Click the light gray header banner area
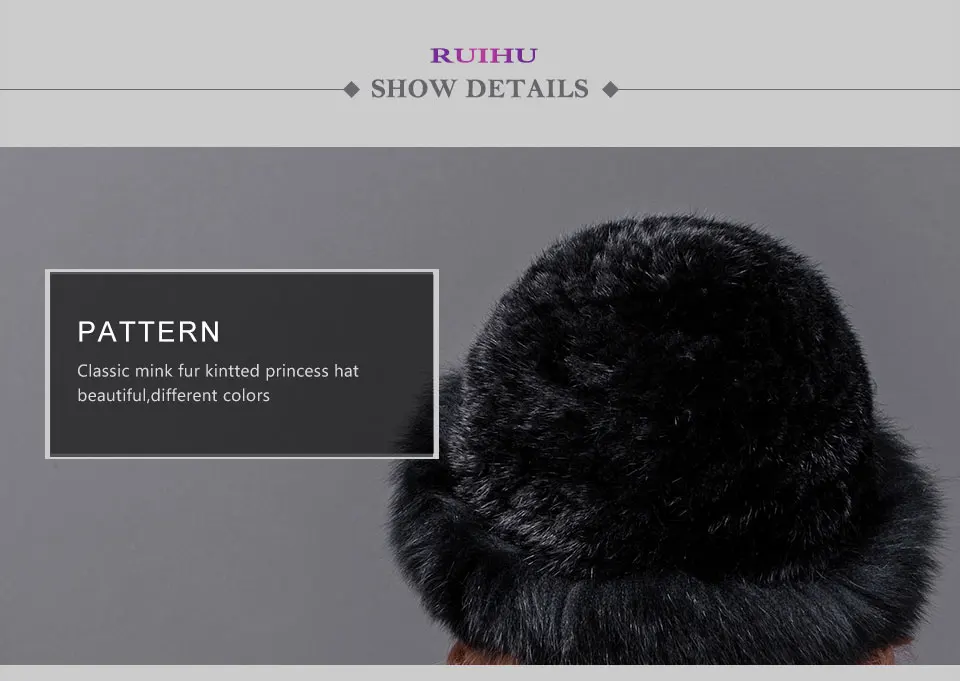960x681 pixels. pyautogui.click(x=480, y=73)
